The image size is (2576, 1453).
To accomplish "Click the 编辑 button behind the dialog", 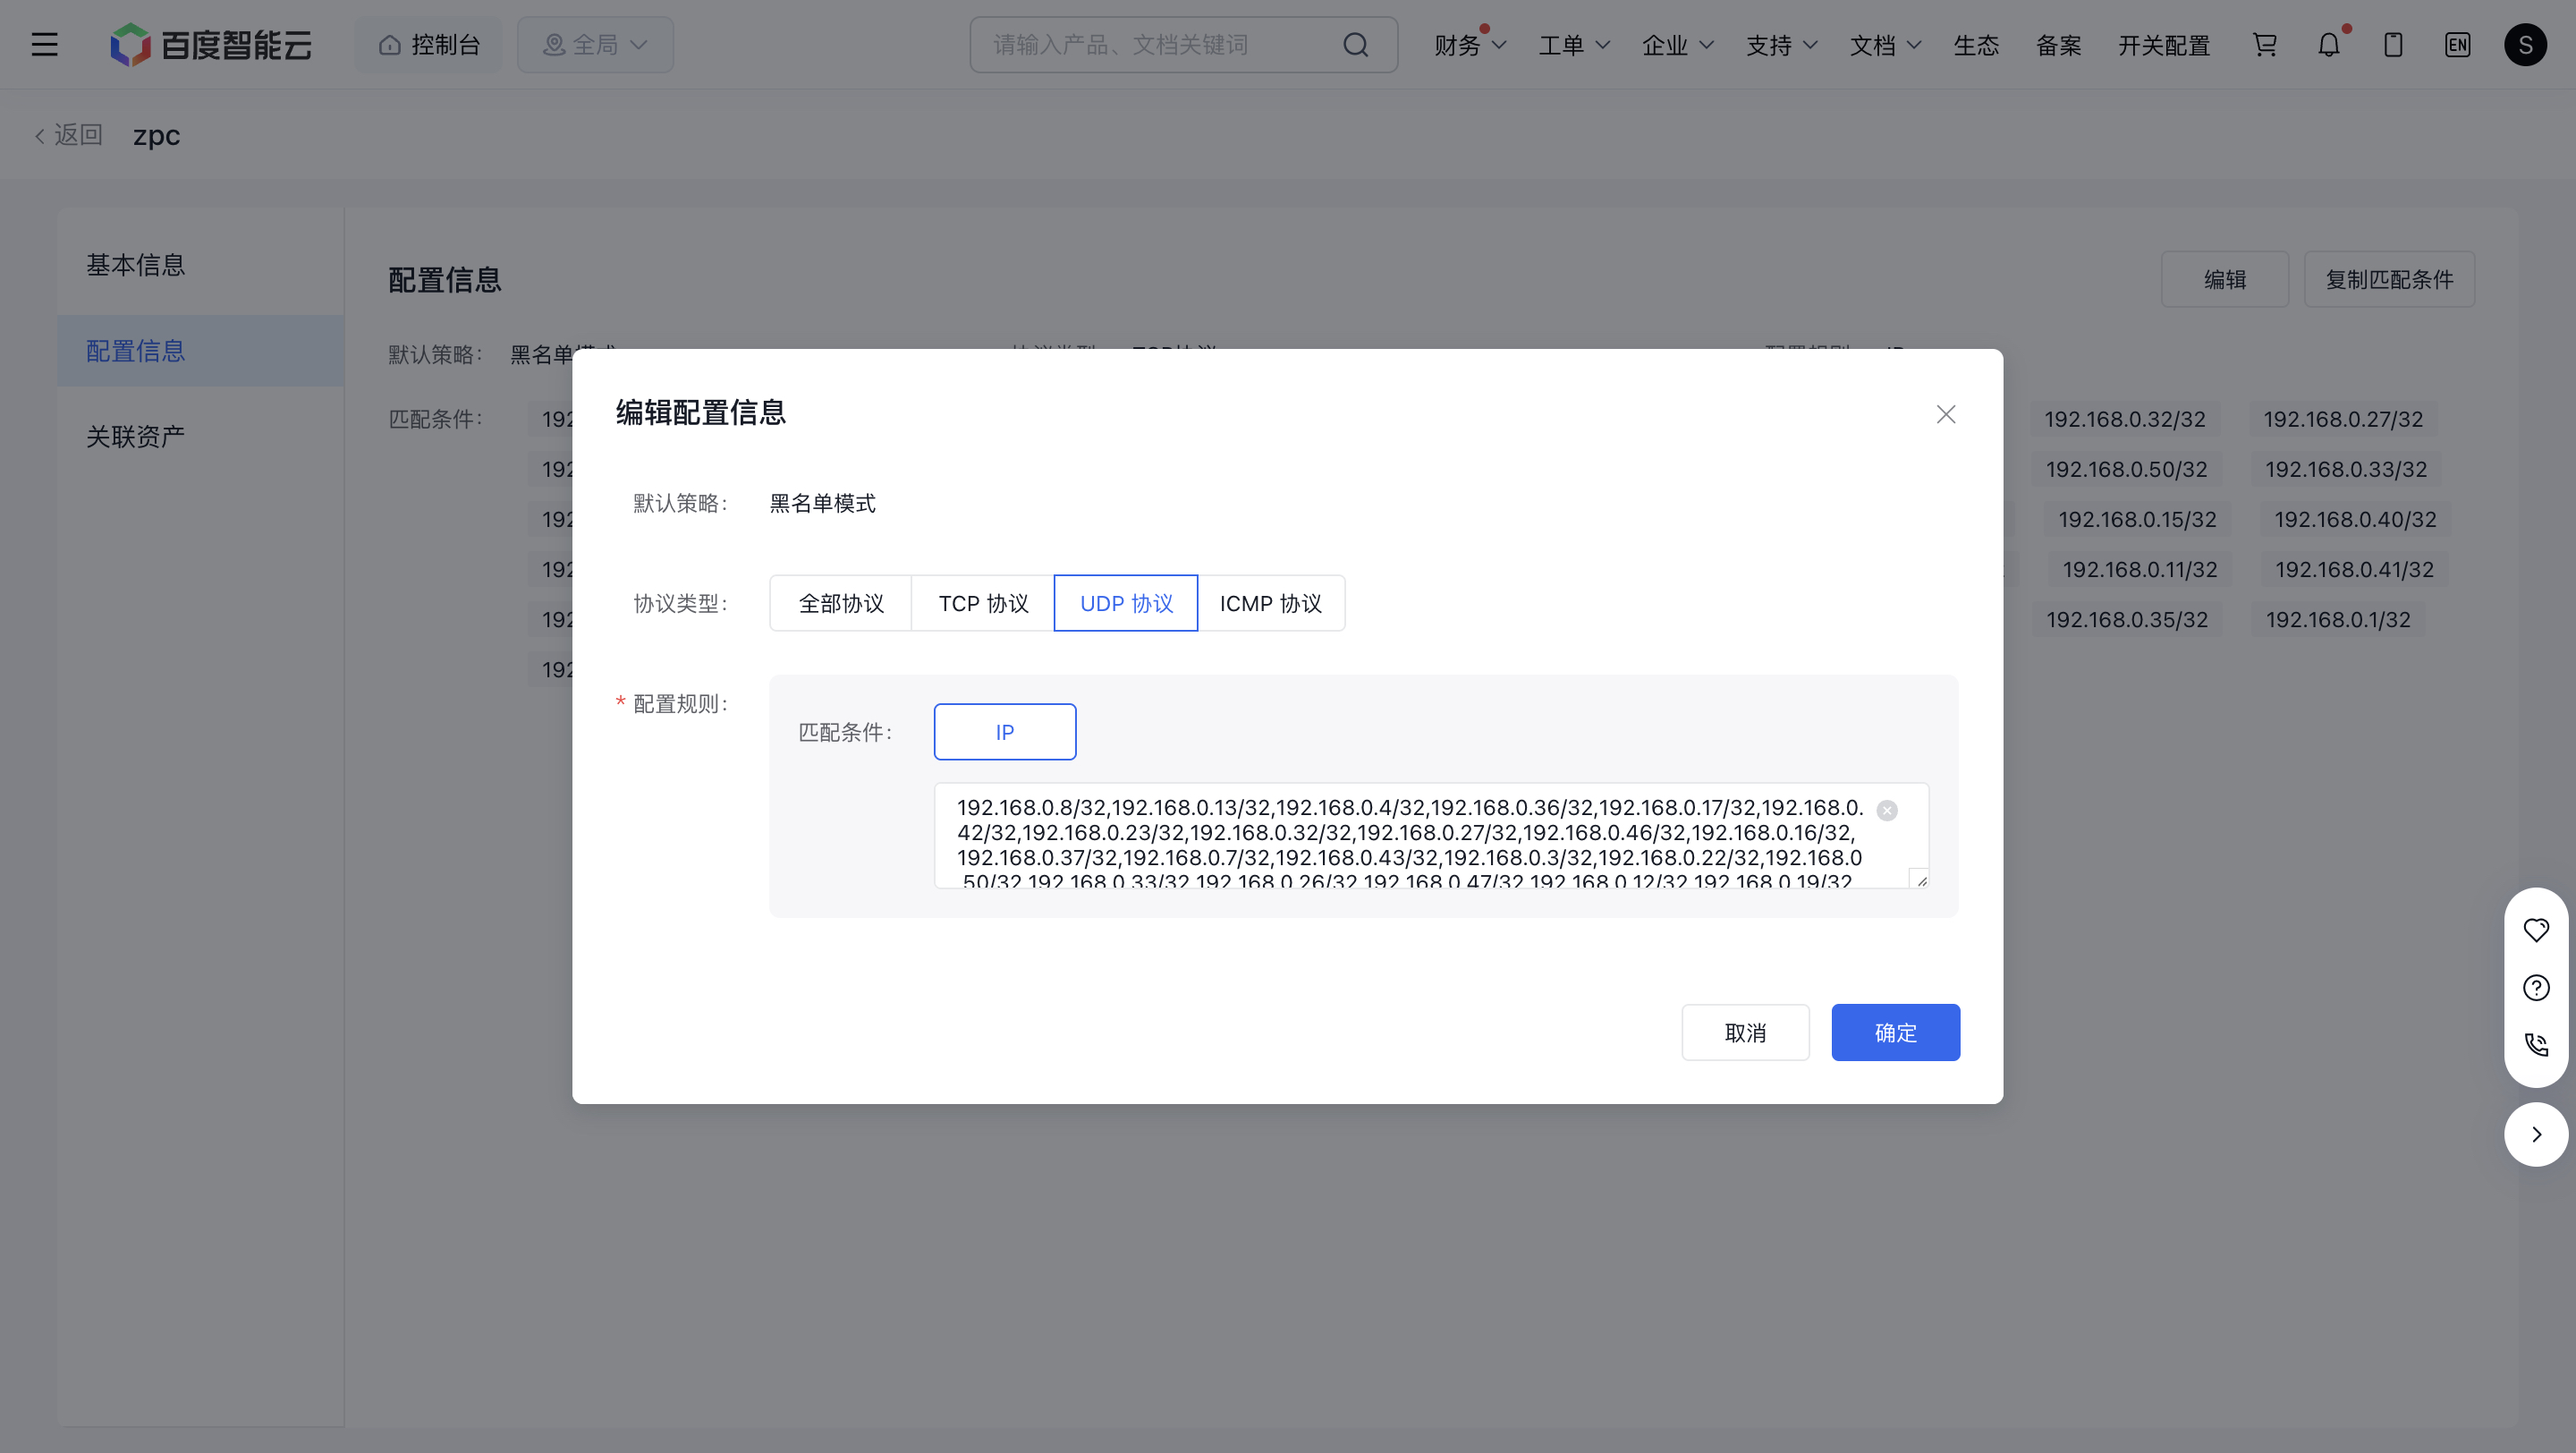I will tap(2224, 279).
